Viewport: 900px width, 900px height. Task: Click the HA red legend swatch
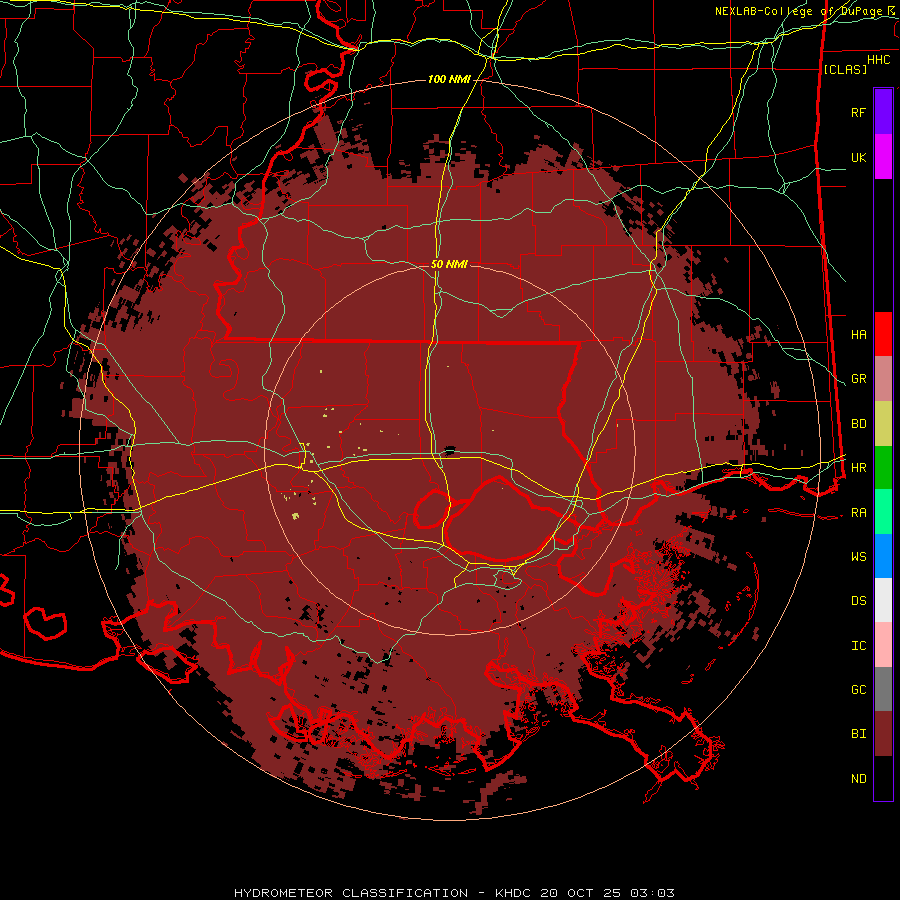[x=883, y=334]
